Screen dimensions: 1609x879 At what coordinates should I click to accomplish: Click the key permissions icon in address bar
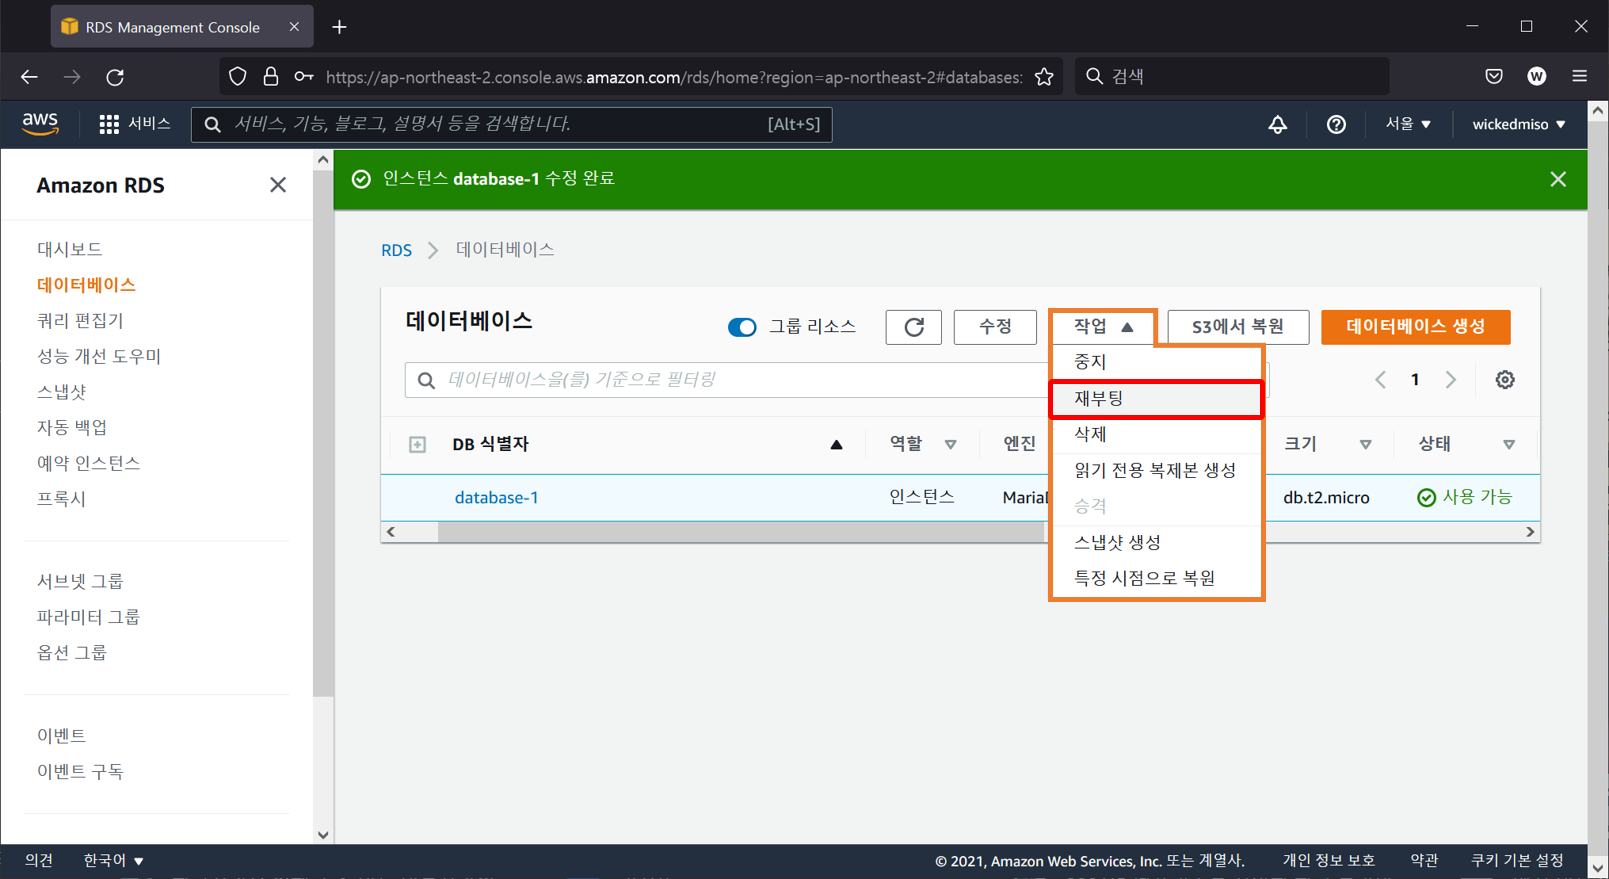click(x=303, y=77)
